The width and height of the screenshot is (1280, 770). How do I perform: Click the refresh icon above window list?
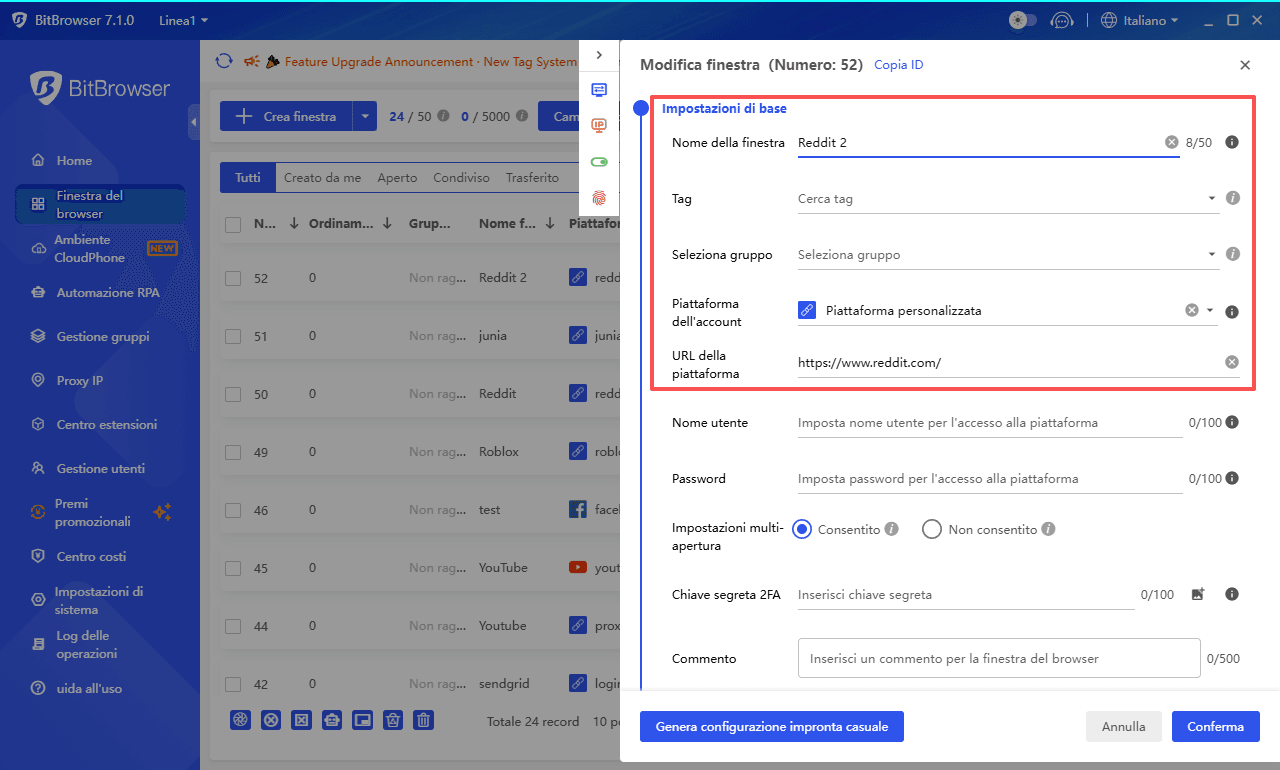point(224,61)
